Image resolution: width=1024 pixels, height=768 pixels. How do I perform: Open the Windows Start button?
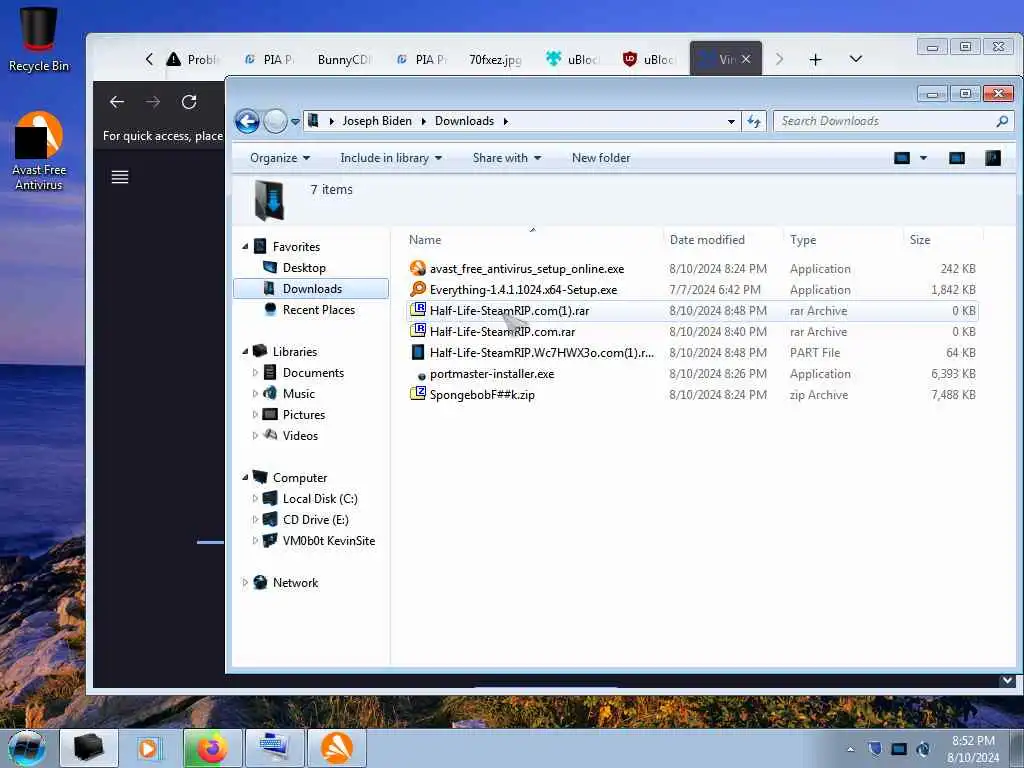point(27,748)
